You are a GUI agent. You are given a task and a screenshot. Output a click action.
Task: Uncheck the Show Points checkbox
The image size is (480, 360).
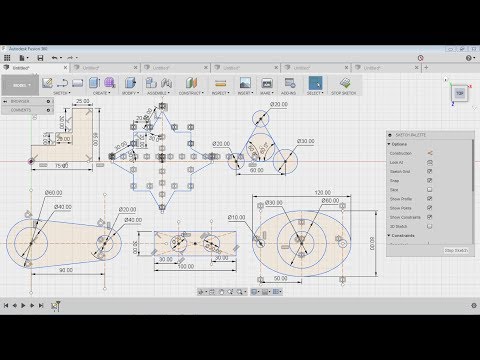430,208
